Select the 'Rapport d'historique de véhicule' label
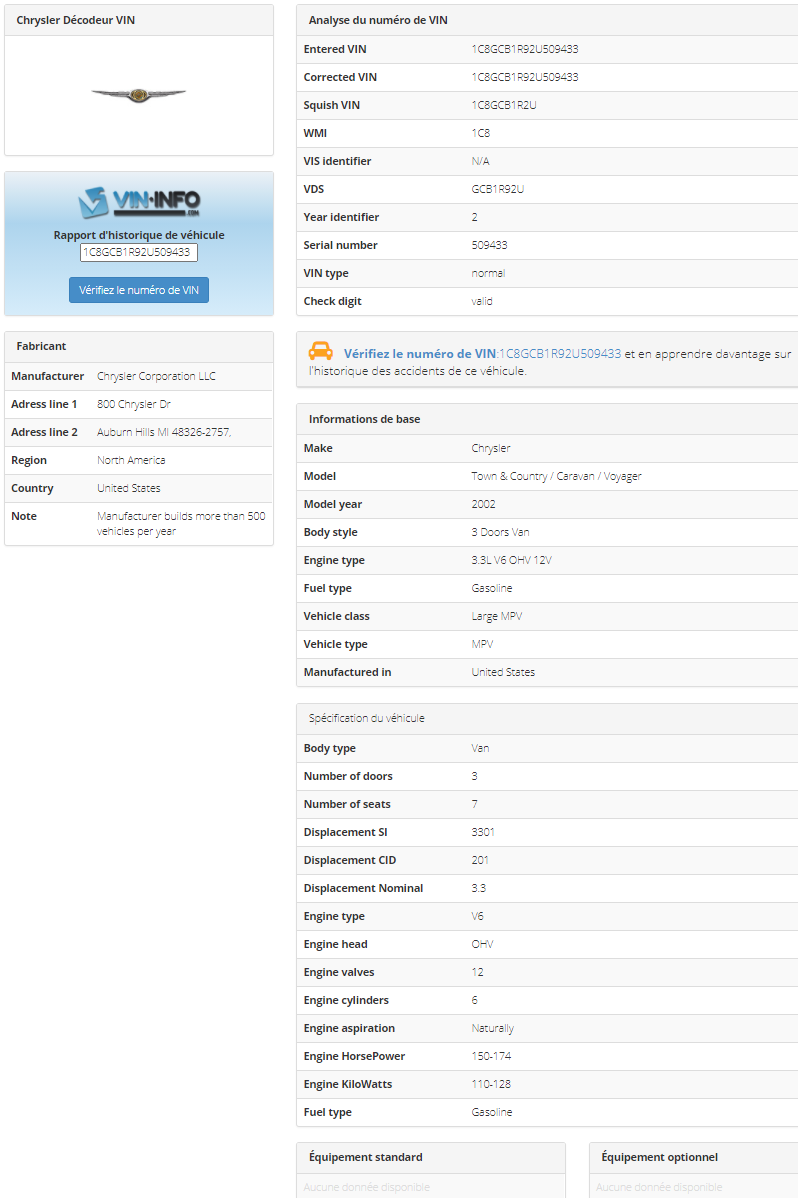This screenshot has width=798, height=1198. pyautogui.click(x=138, y=235)
